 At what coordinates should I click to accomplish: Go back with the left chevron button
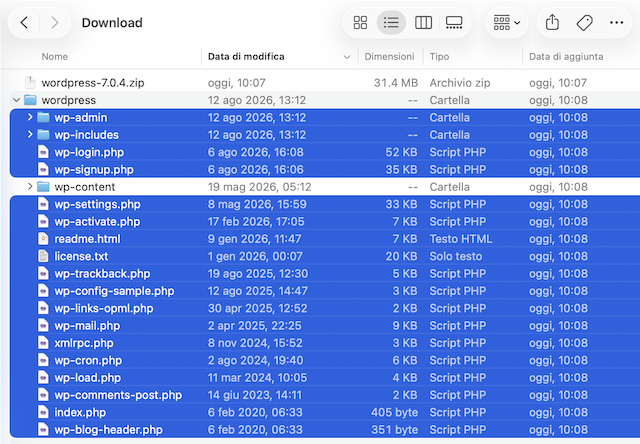tap(24, 22)
